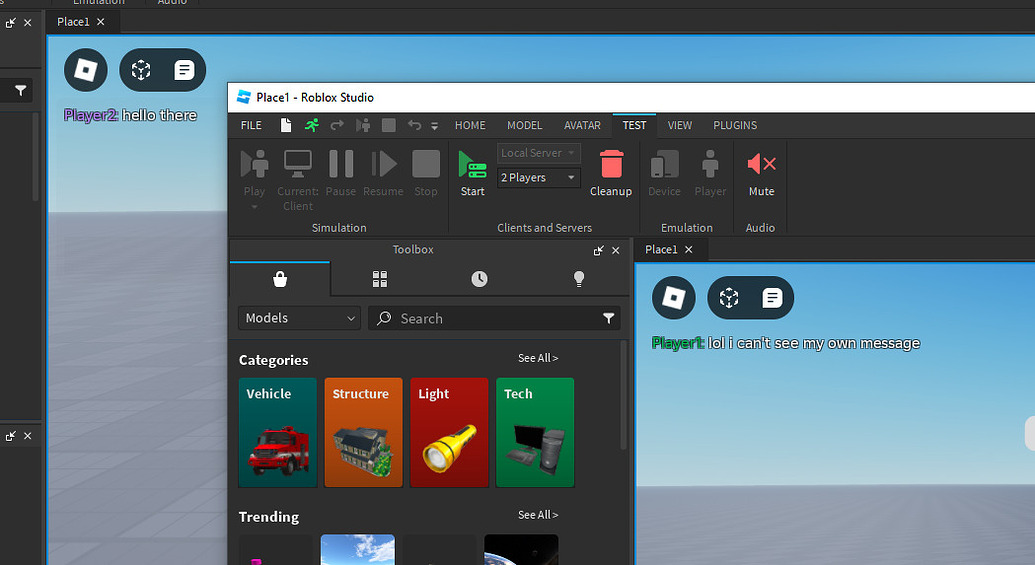This screenshot has width=1035, height=565.
Task: Click the Resume simulation button
Action: coord(383,173)
